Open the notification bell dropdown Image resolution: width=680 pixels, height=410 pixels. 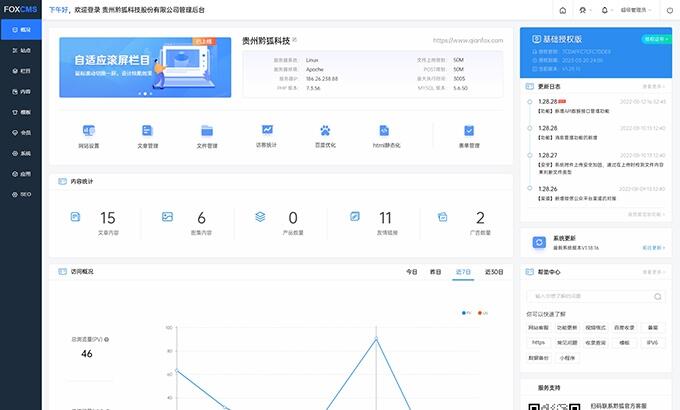(x=605, y=10)
